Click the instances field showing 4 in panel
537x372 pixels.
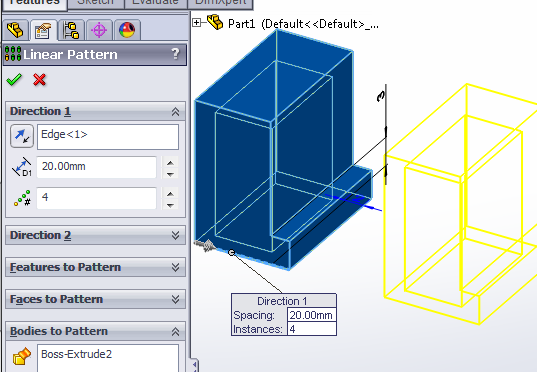(x=96, y=198)
